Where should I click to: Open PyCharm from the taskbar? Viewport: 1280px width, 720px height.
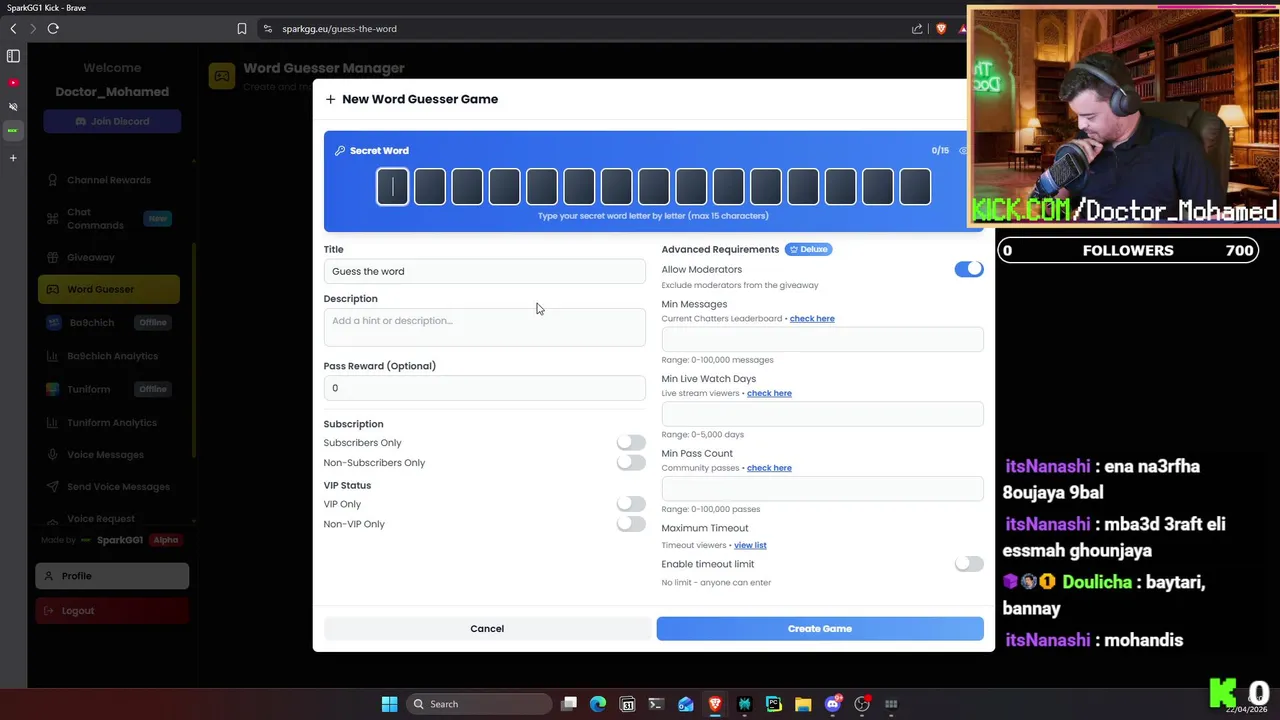[773, 704]
